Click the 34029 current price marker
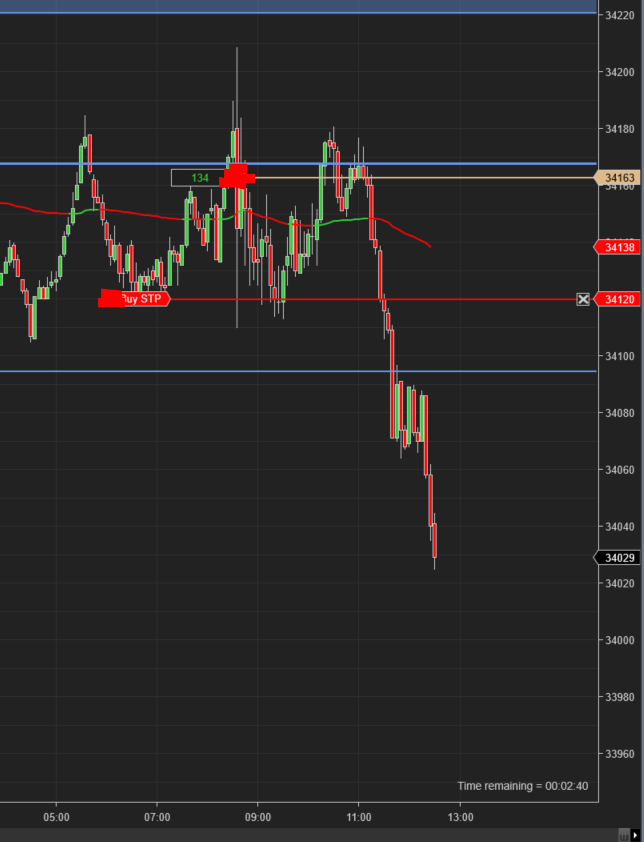This screenshot has width=644, height=842. (618, 557)
